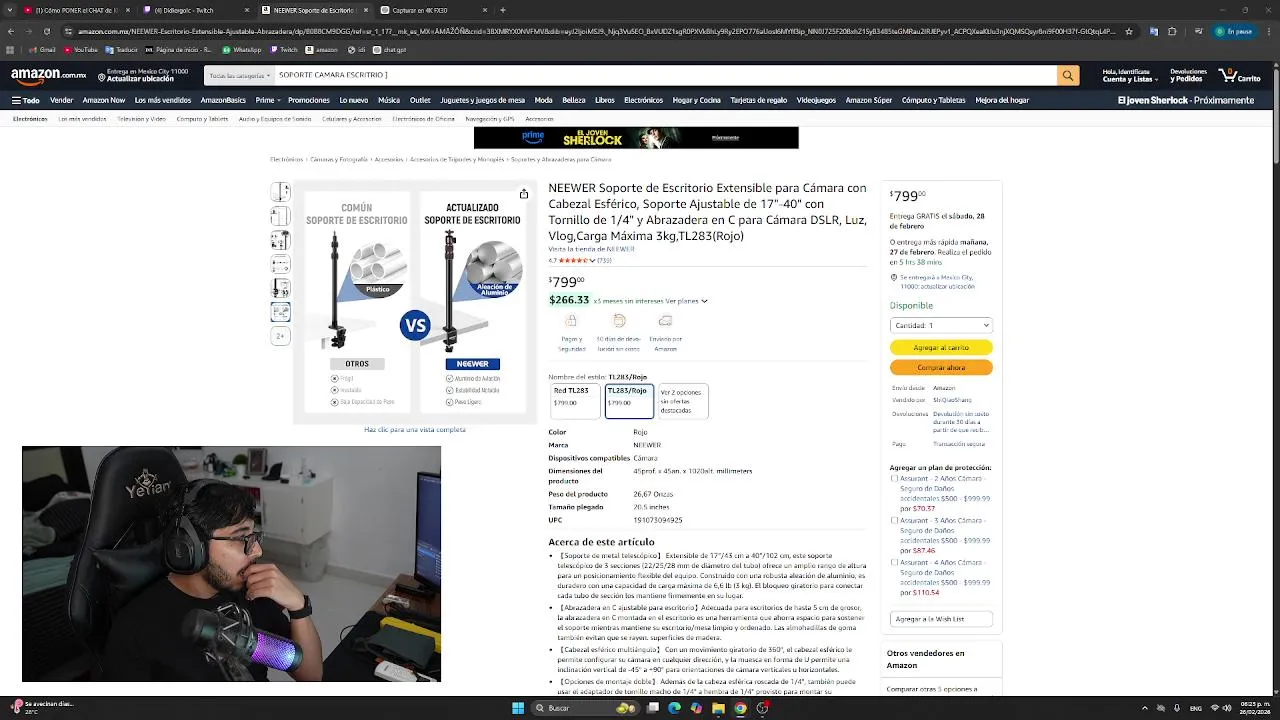Click the yellow 'Agregar al carrito' button
This screenshot has height=720, width=1280.
(941, 347)
